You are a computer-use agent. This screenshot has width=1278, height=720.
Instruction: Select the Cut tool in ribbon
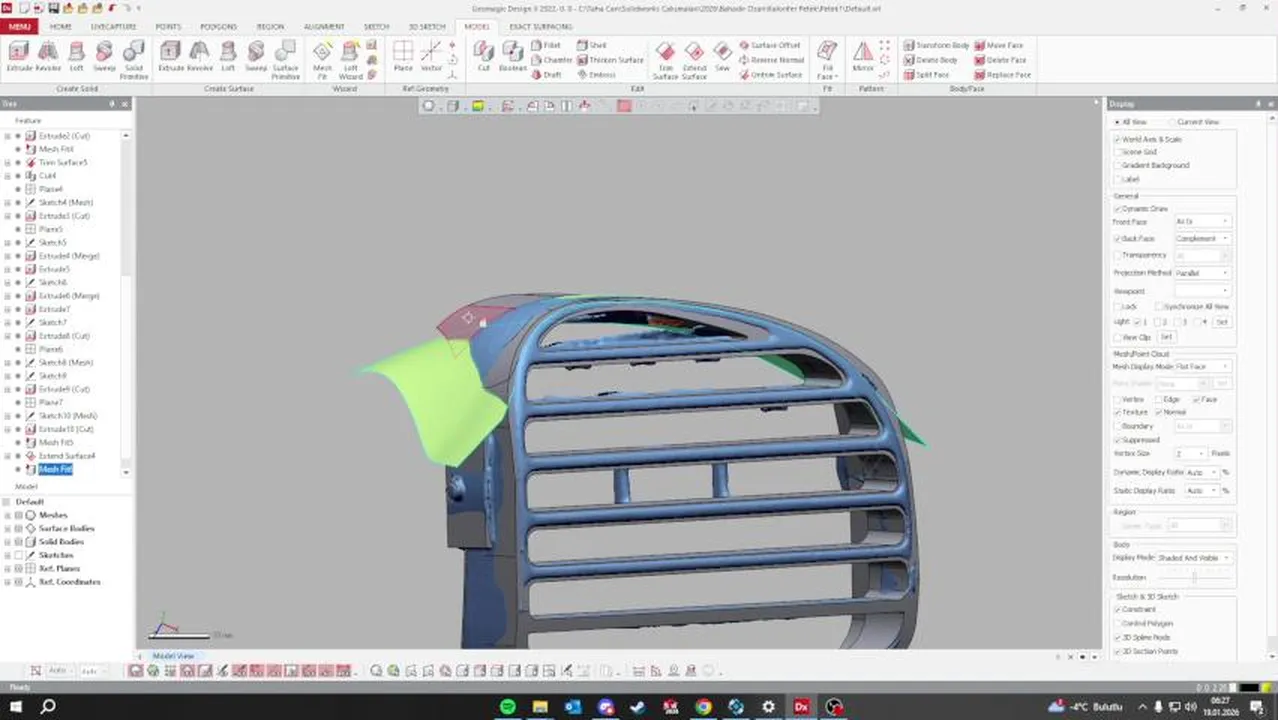(484, 57)
